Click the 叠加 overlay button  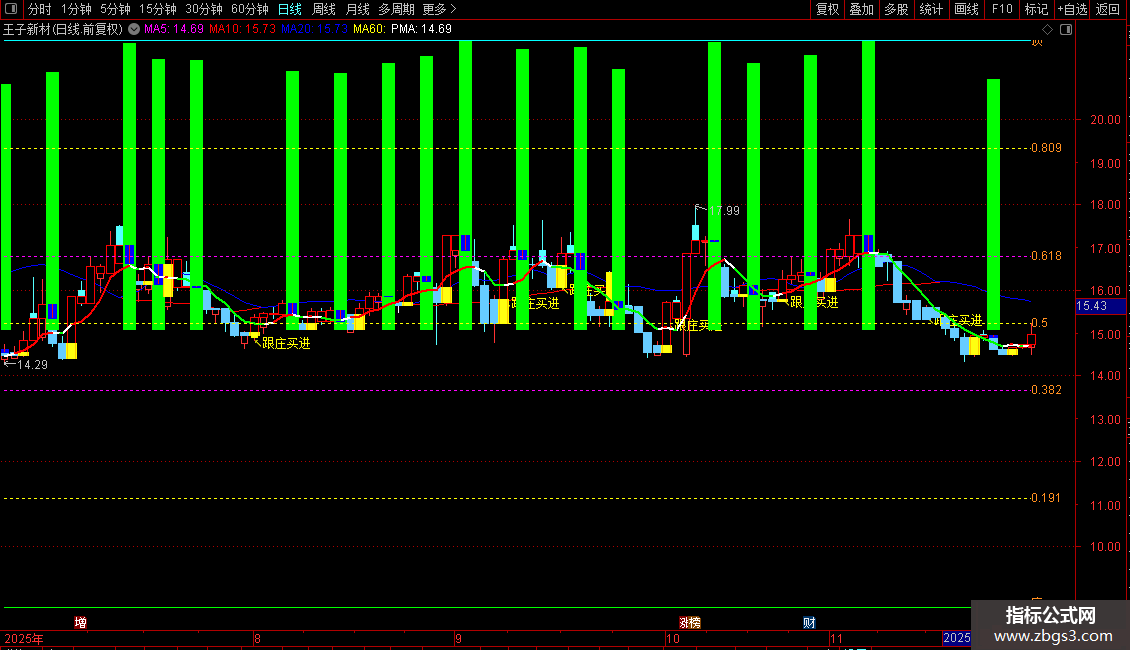tap(862, 9)
